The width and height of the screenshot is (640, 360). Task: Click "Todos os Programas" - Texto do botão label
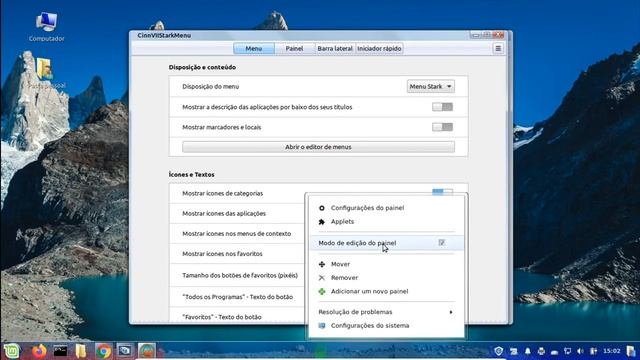[238, 297]
